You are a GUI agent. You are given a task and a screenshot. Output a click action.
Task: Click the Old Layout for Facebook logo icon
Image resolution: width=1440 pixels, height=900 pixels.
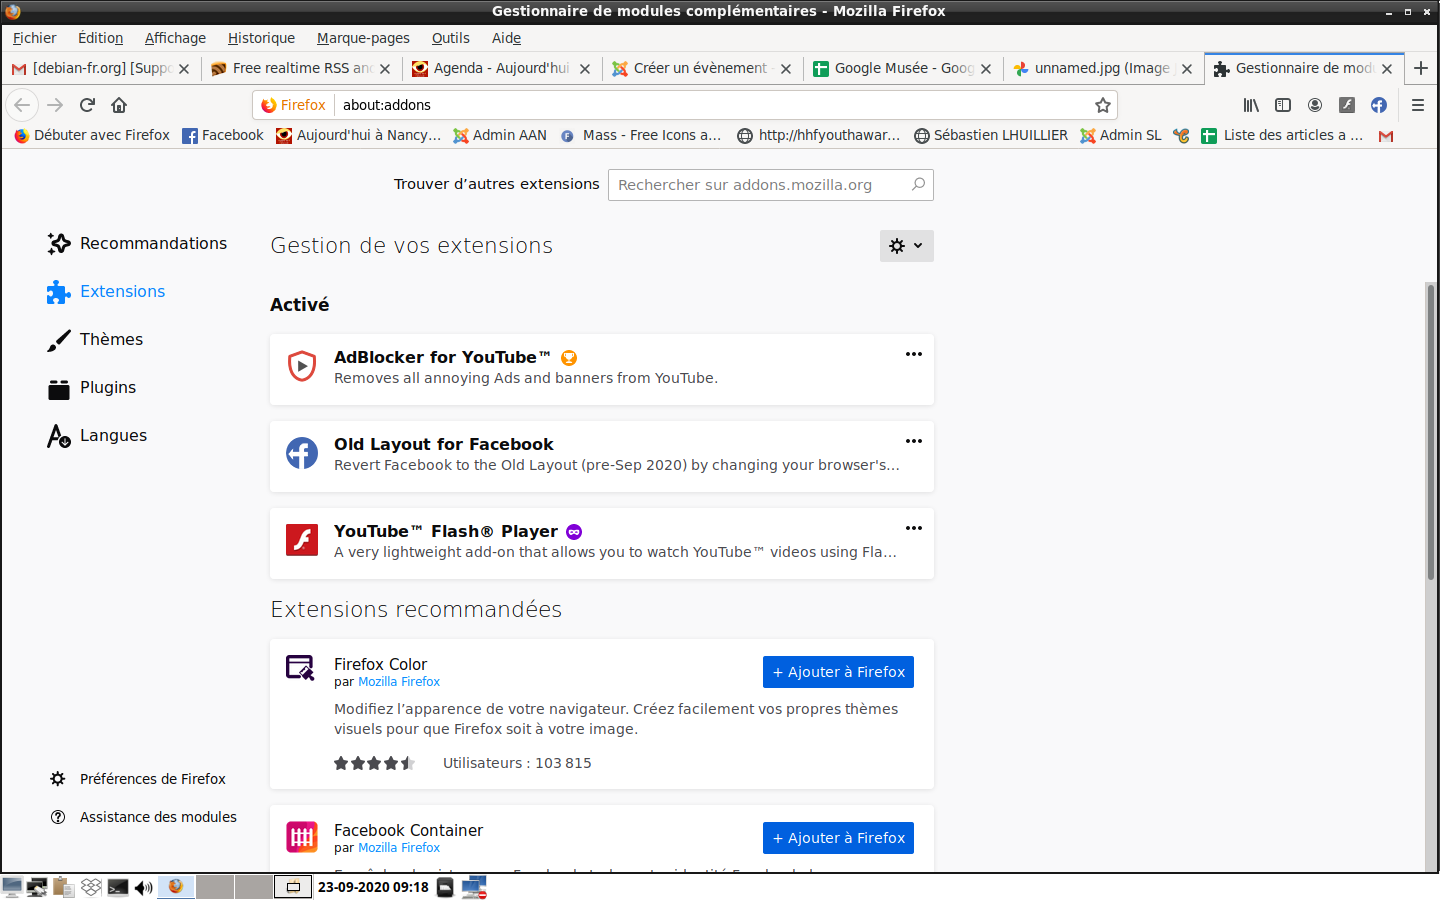click(x=302, y=454)
